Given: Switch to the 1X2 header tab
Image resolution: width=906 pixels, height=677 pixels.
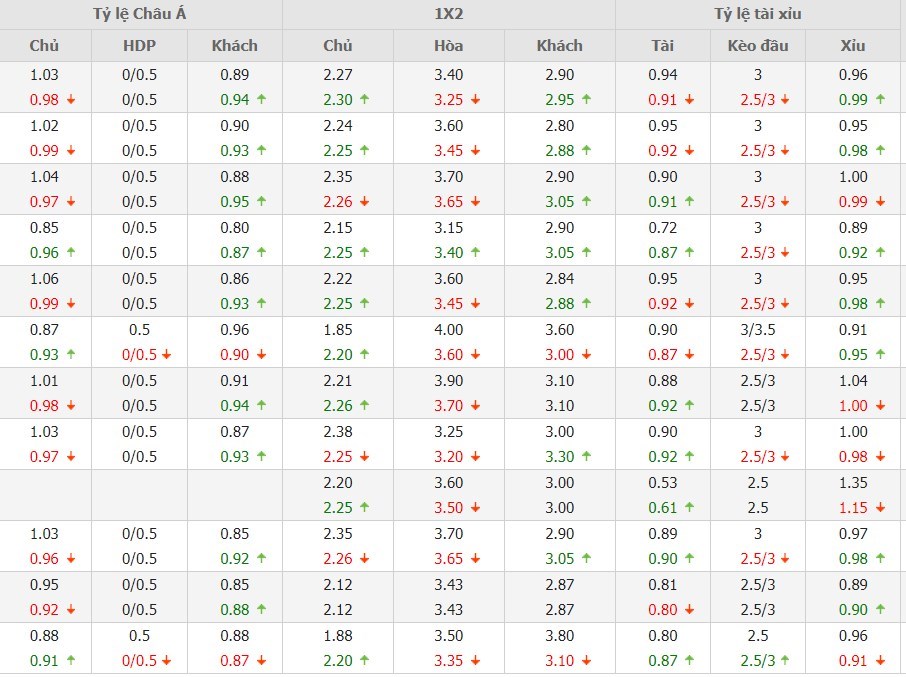Looking at the screenshot, I should 448,14.
